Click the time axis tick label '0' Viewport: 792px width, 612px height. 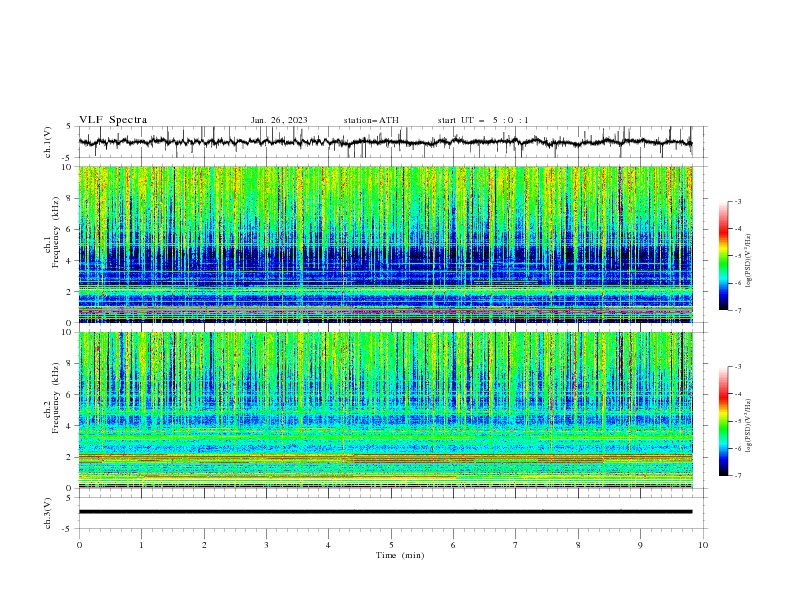[x=79, y=545]
